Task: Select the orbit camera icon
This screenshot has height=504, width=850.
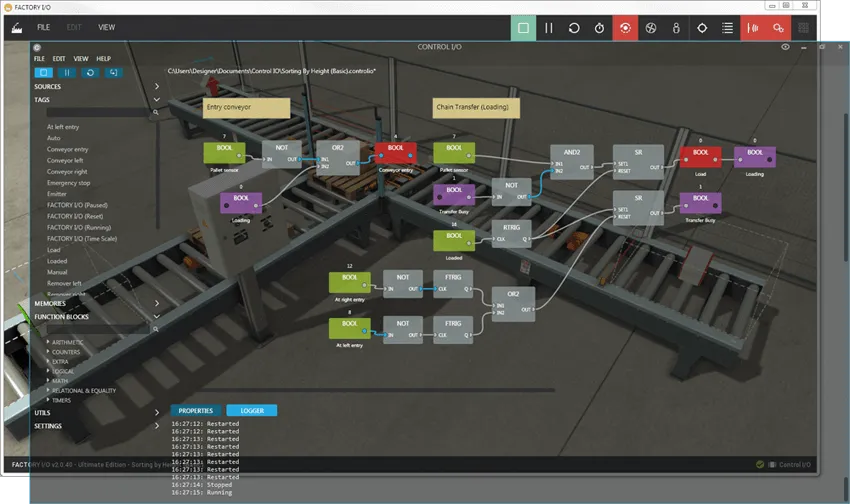Action: 625,28
